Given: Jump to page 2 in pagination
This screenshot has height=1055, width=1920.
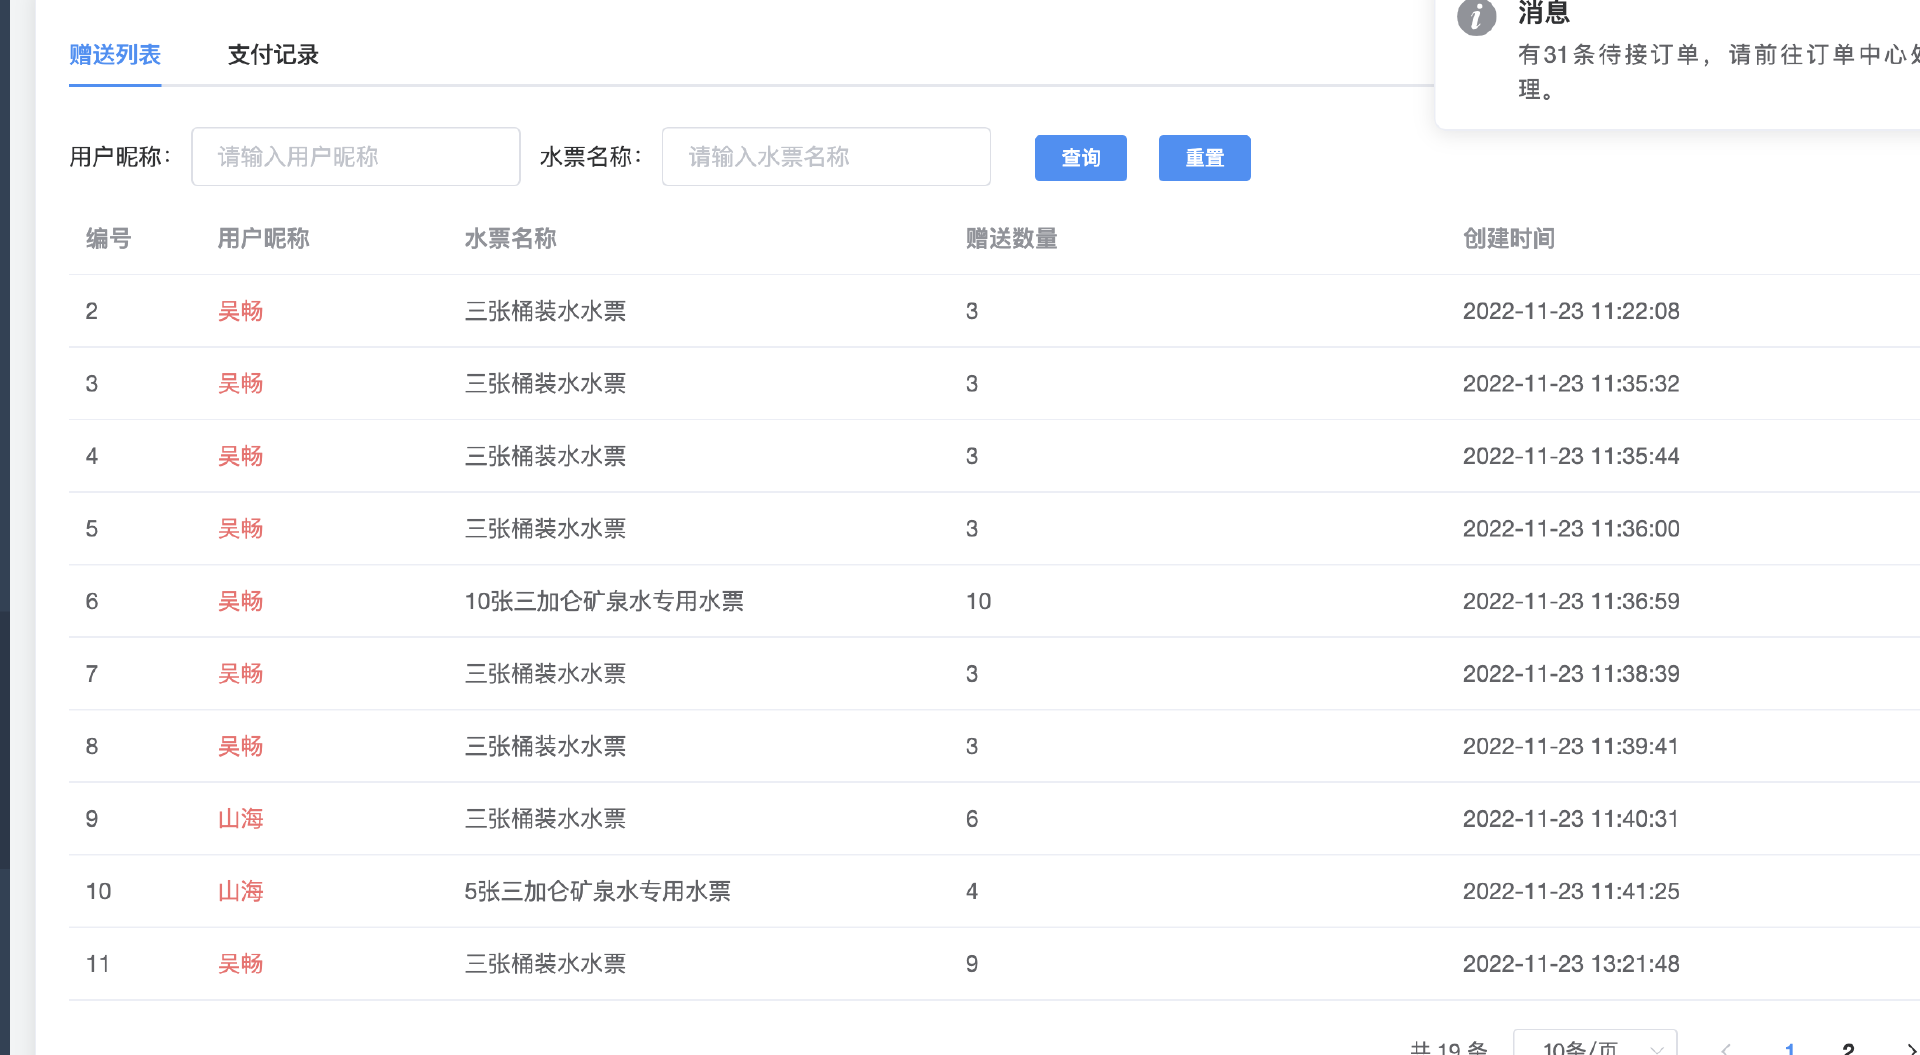Looking at the screenshot, I should 1848,1049.
